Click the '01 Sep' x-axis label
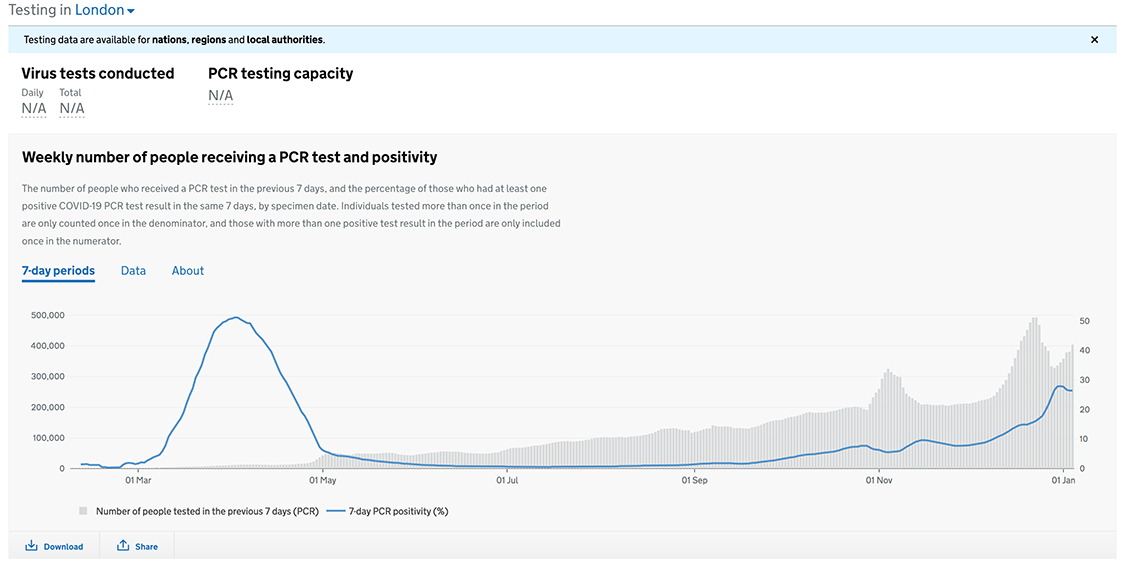This screenshot has height=568, width=1134. [694, 481]
